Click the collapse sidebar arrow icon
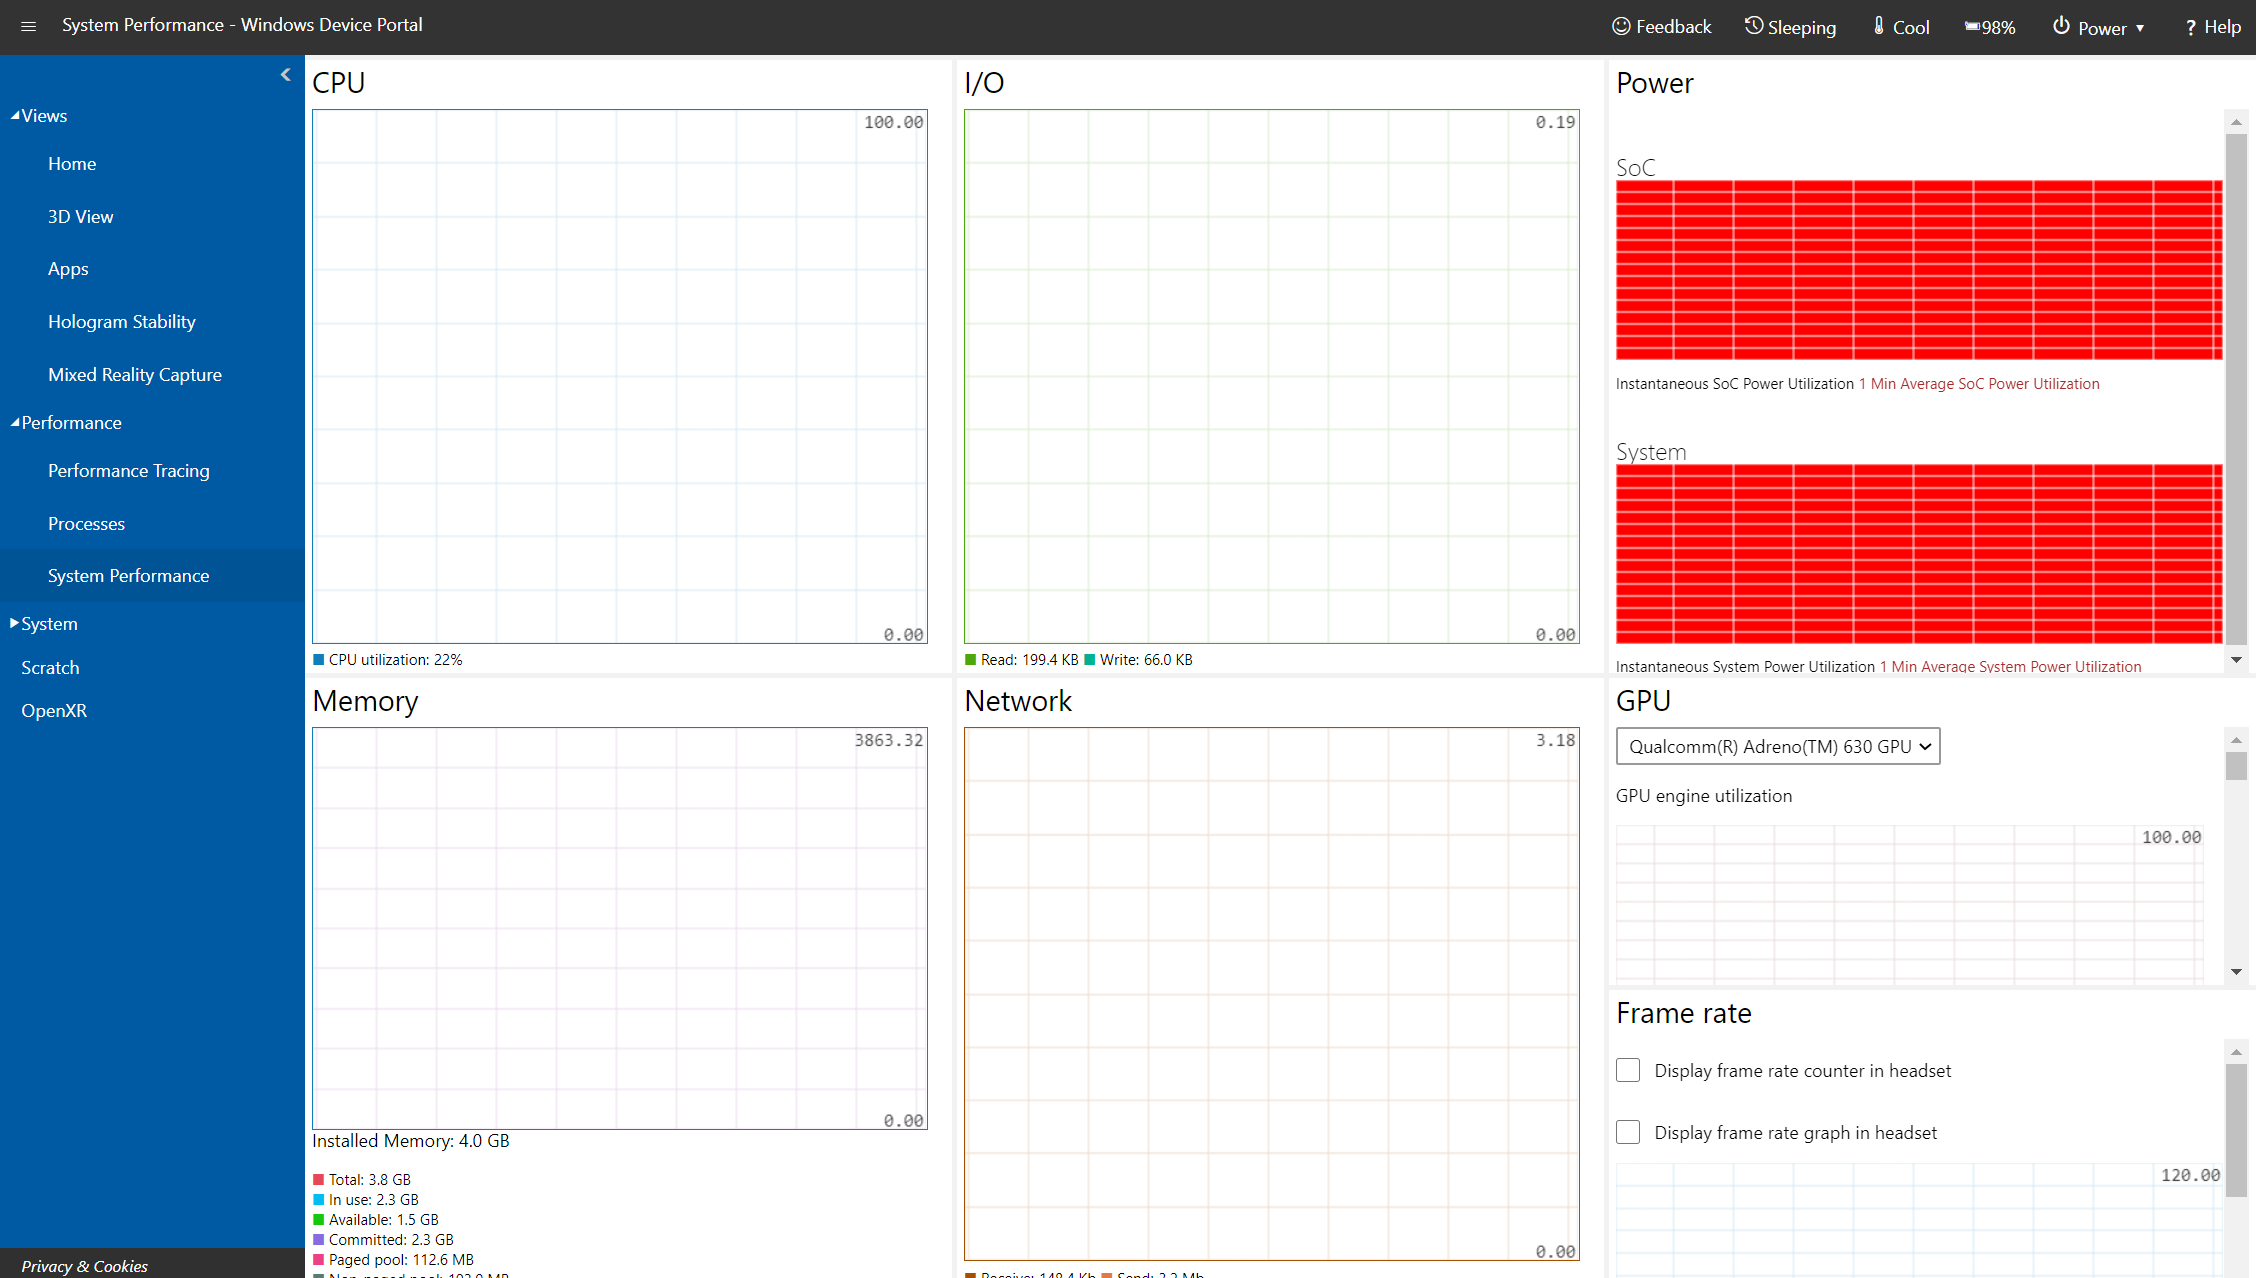Image resolution: width=2256 pixels, height=1278 pixels. (x=285, y=74)
